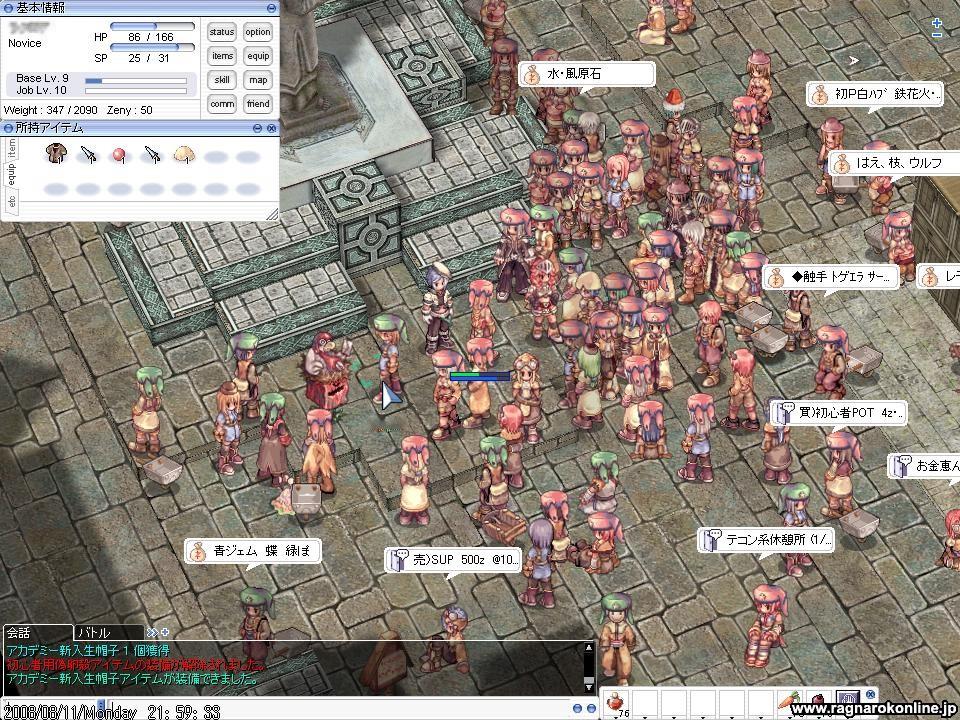960x720 pixels.
Task: Select the beige cap item in inventory
Action: pyautogui.click(x=184, y=155)
